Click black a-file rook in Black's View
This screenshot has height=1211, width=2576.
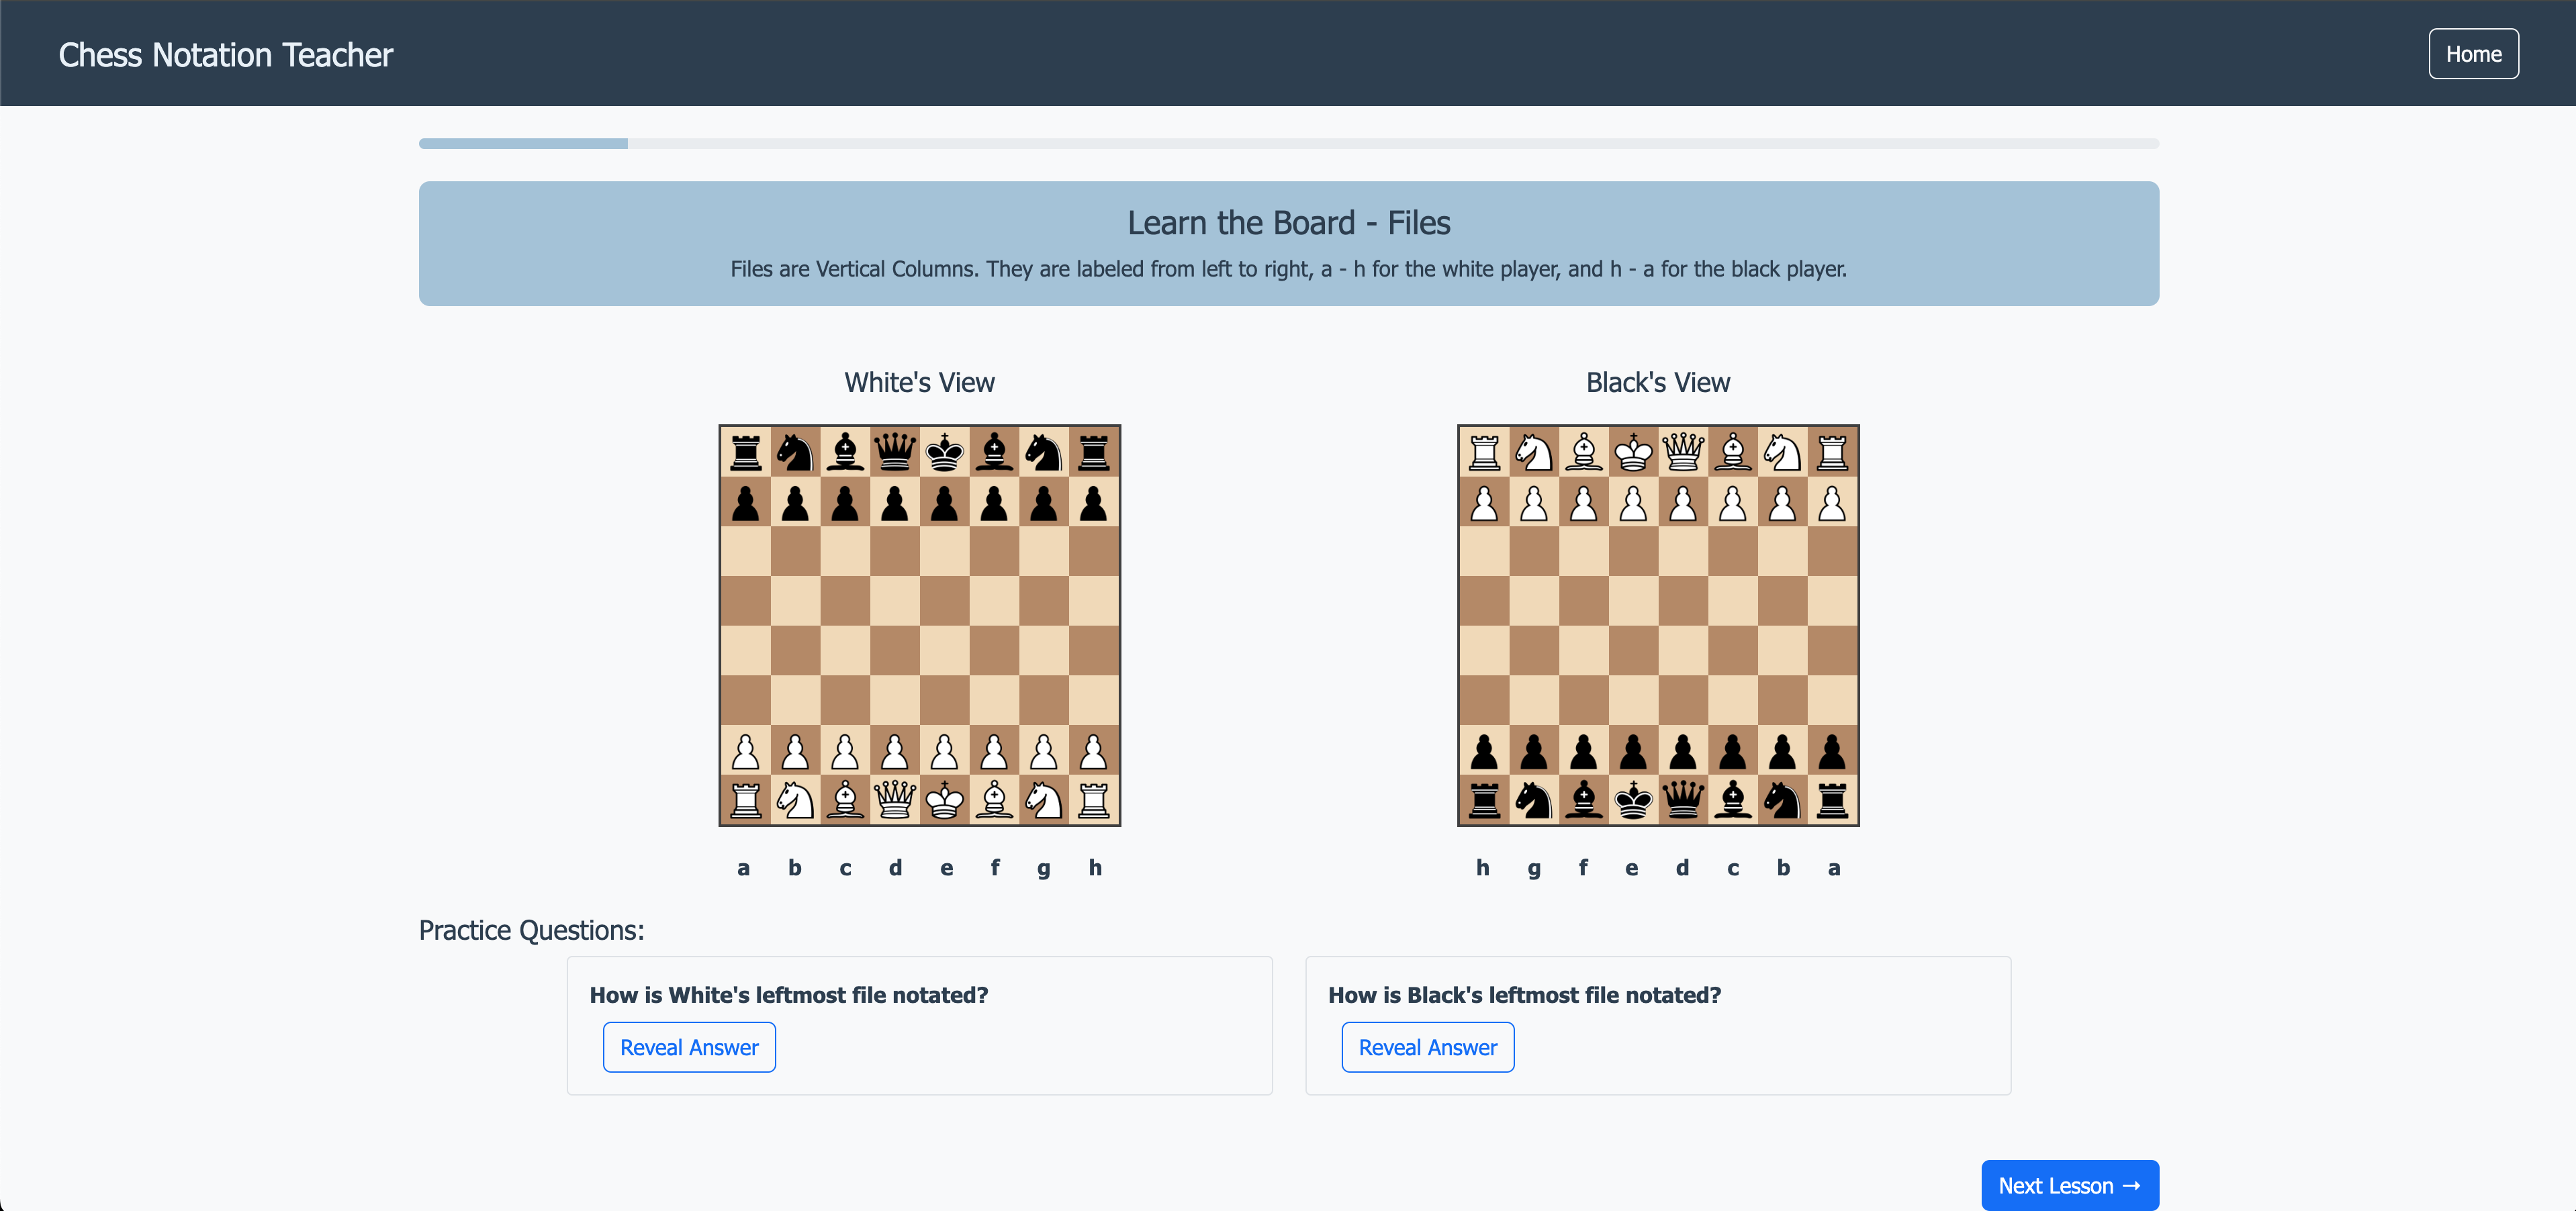[1832, 800]
